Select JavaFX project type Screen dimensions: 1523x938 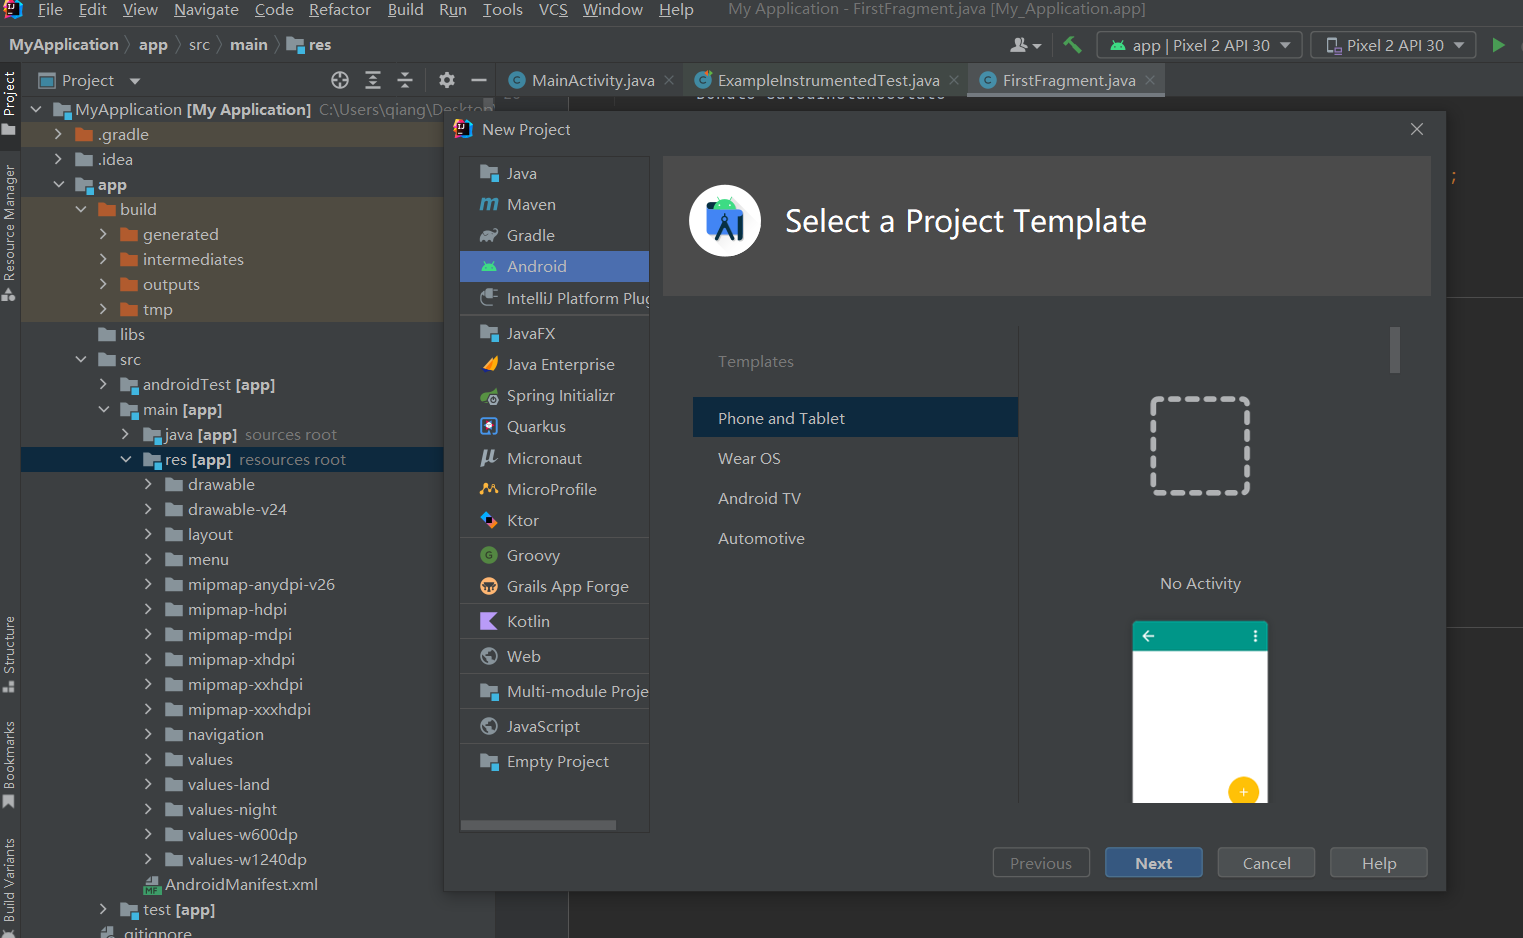point(554,333)
